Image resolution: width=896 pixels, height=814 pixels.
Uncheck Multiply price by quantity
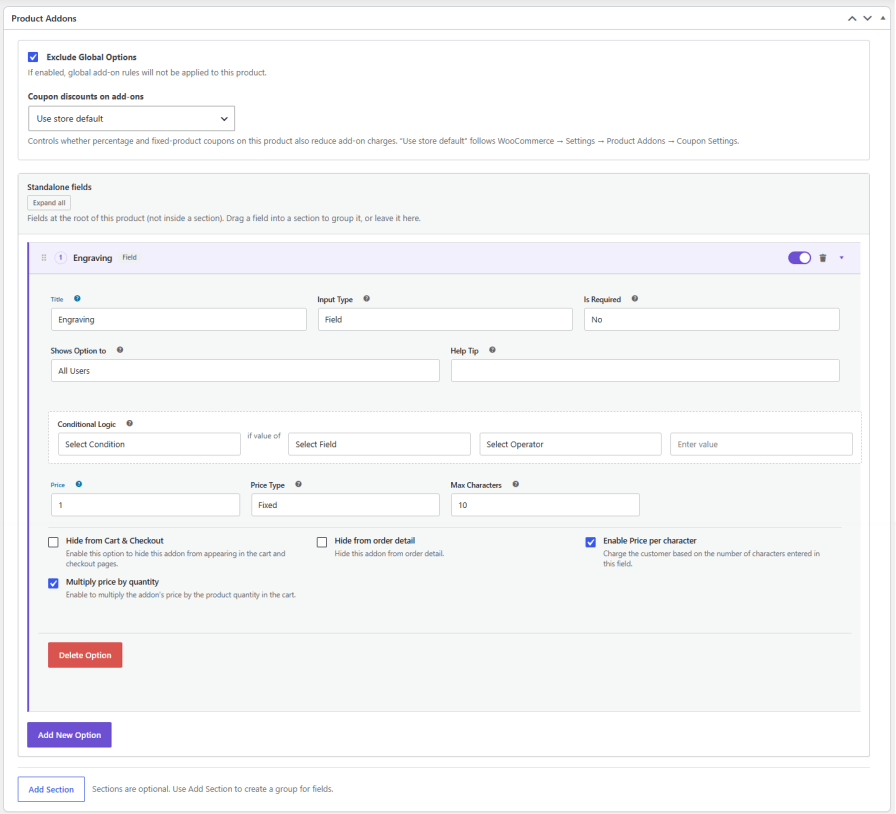[53, 583]
